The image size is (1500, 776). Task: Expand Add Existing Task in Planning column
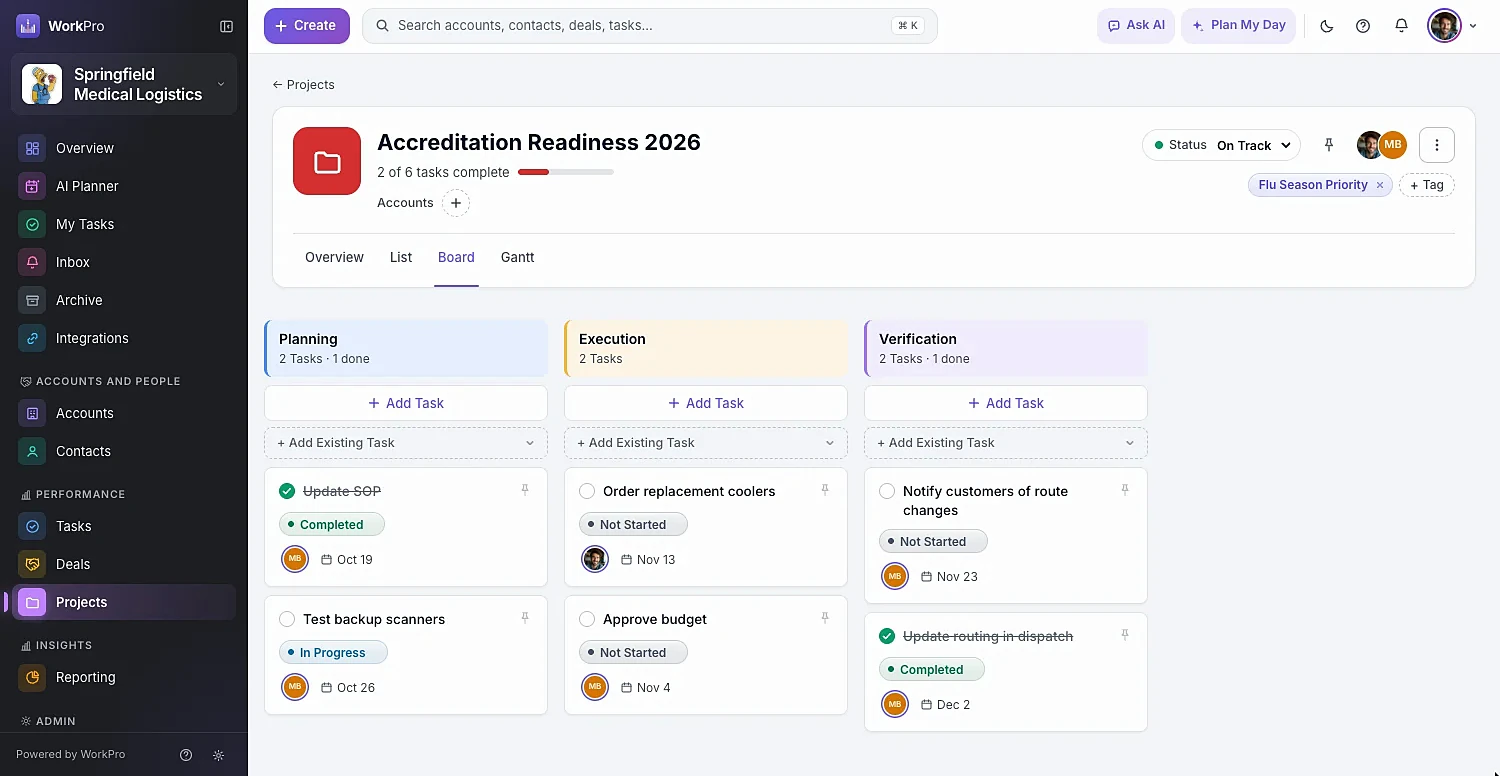(406, 443)
